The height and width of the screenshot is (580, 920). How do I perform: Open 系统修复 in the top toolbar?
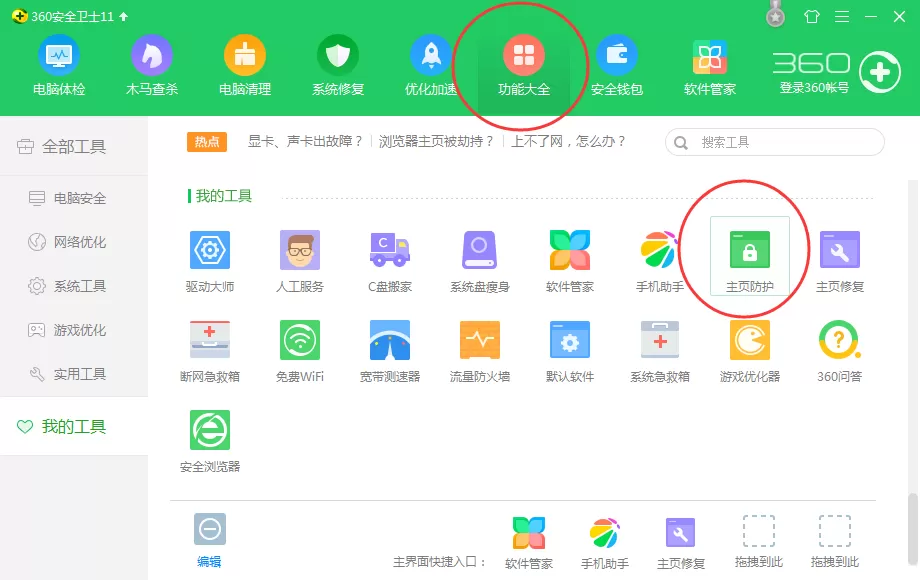338,65
